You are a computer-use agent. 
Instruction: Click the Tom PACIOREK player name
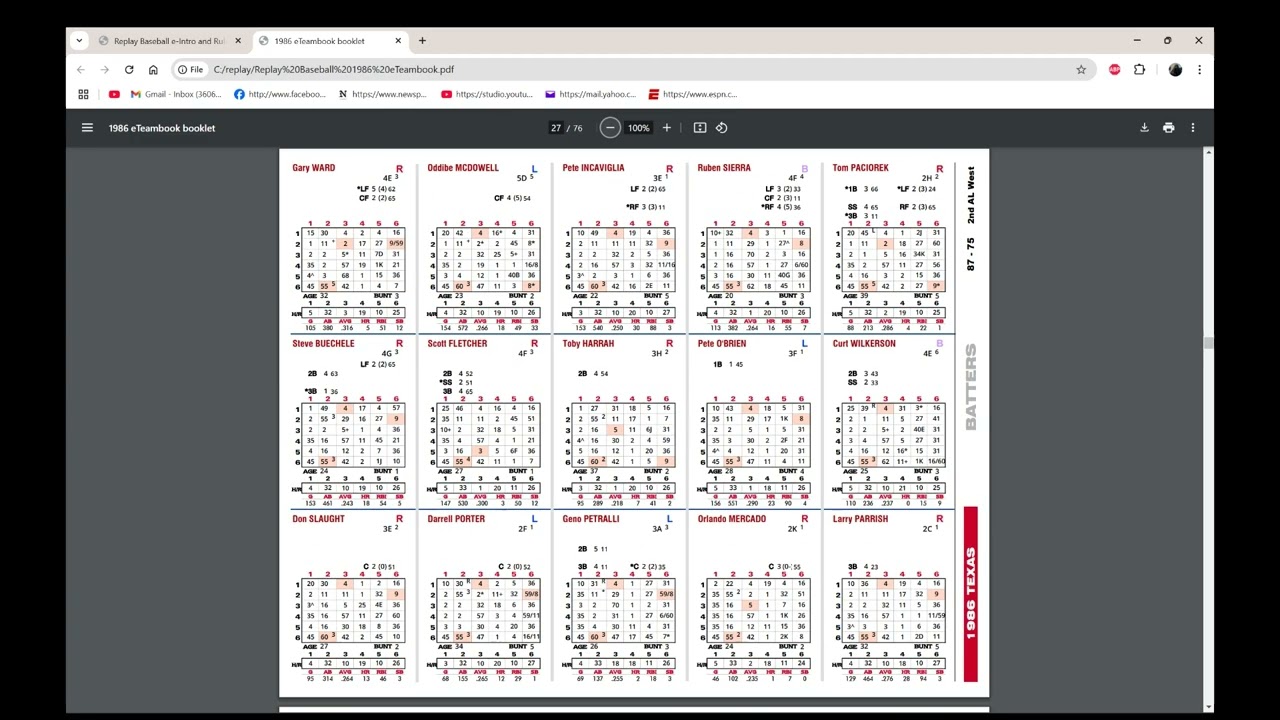pos(861,168)
